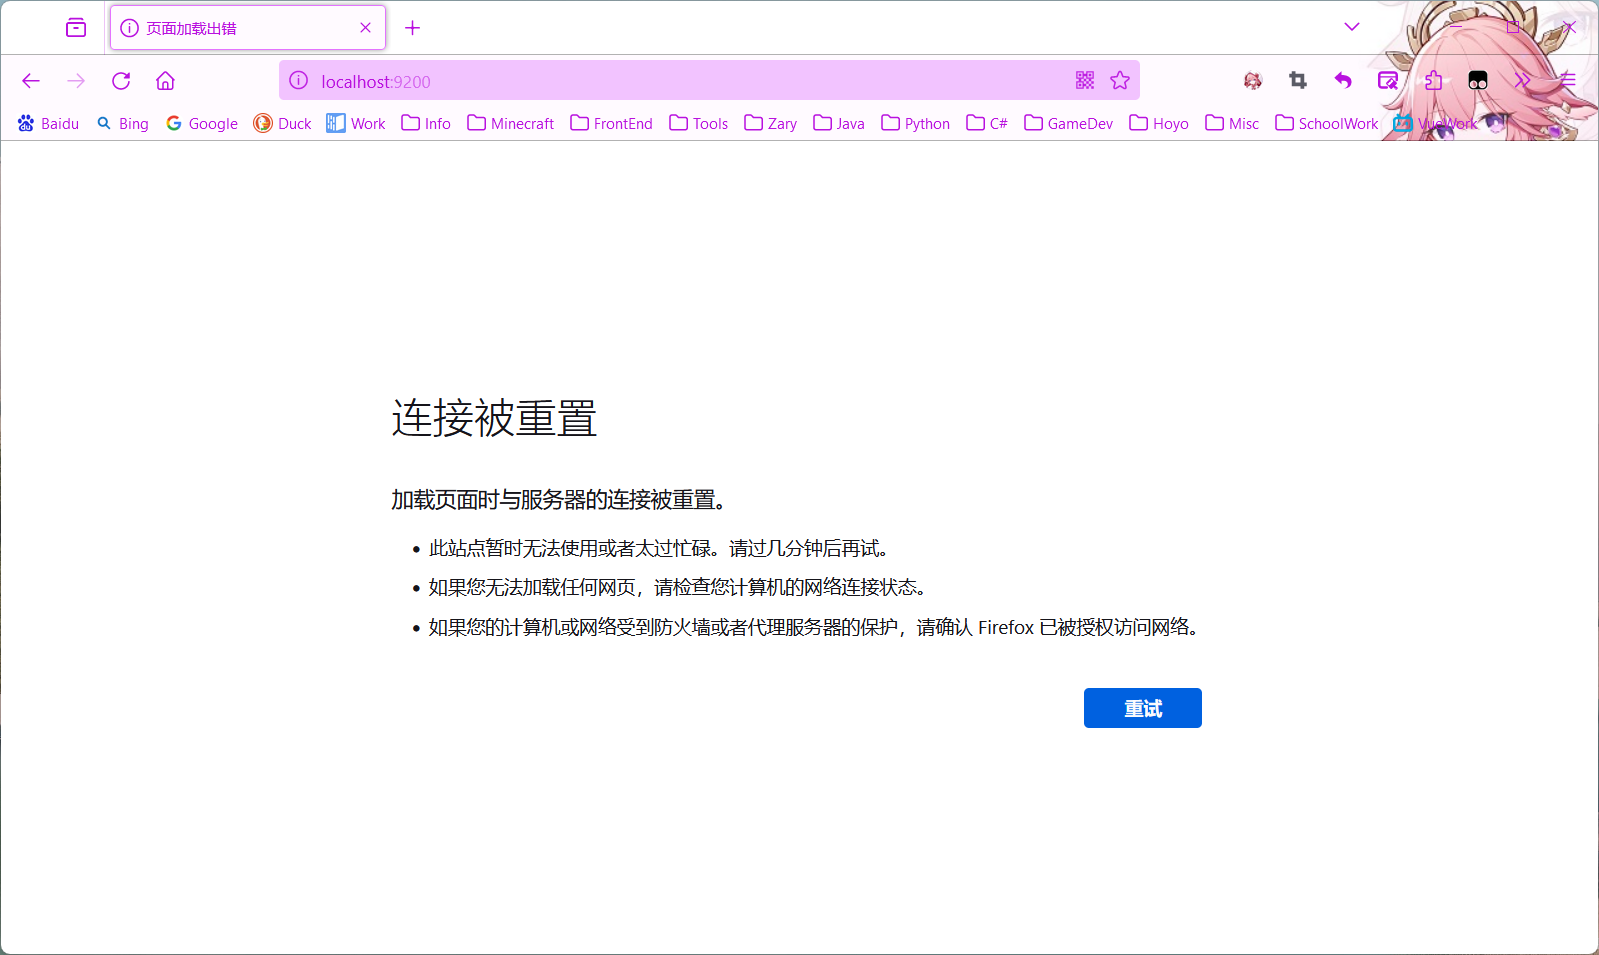Open the anime avatar extension icon

1253,80
